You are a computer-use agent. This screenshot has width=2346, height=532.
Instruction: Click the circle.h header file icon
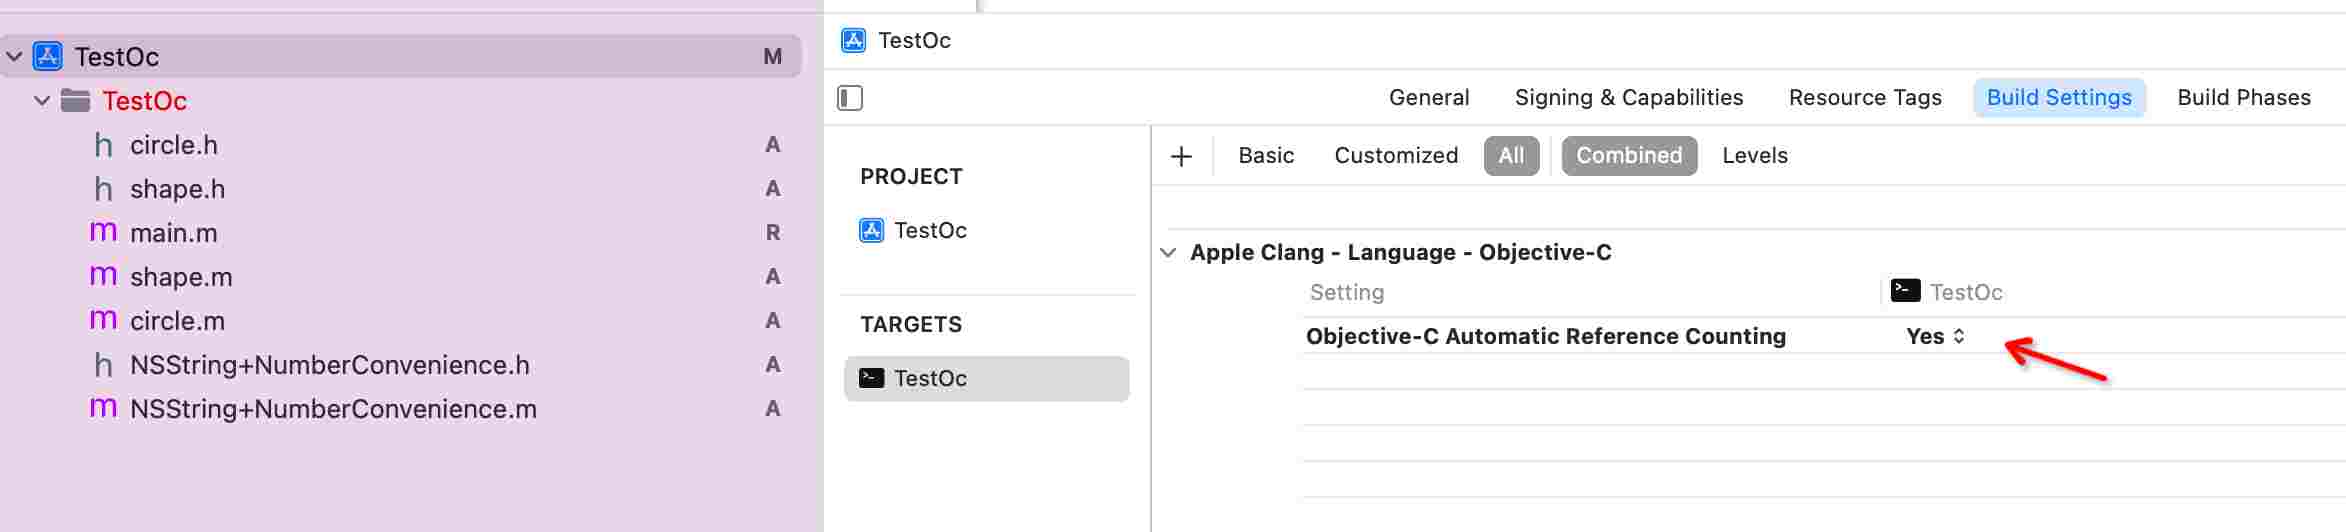pos(103,145)
